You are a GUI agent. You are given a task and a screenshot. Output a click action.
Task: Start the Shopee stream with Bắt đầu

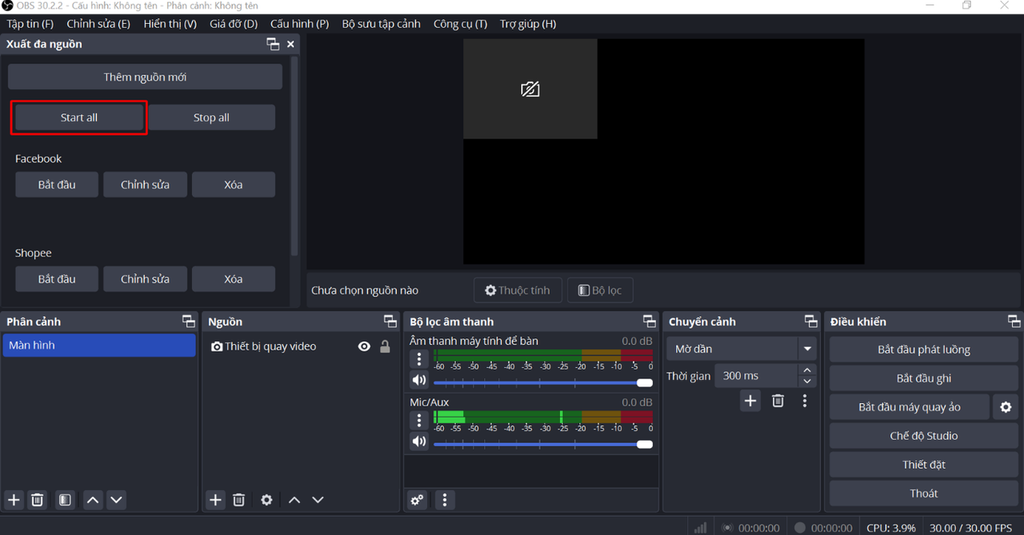(57, 279)
